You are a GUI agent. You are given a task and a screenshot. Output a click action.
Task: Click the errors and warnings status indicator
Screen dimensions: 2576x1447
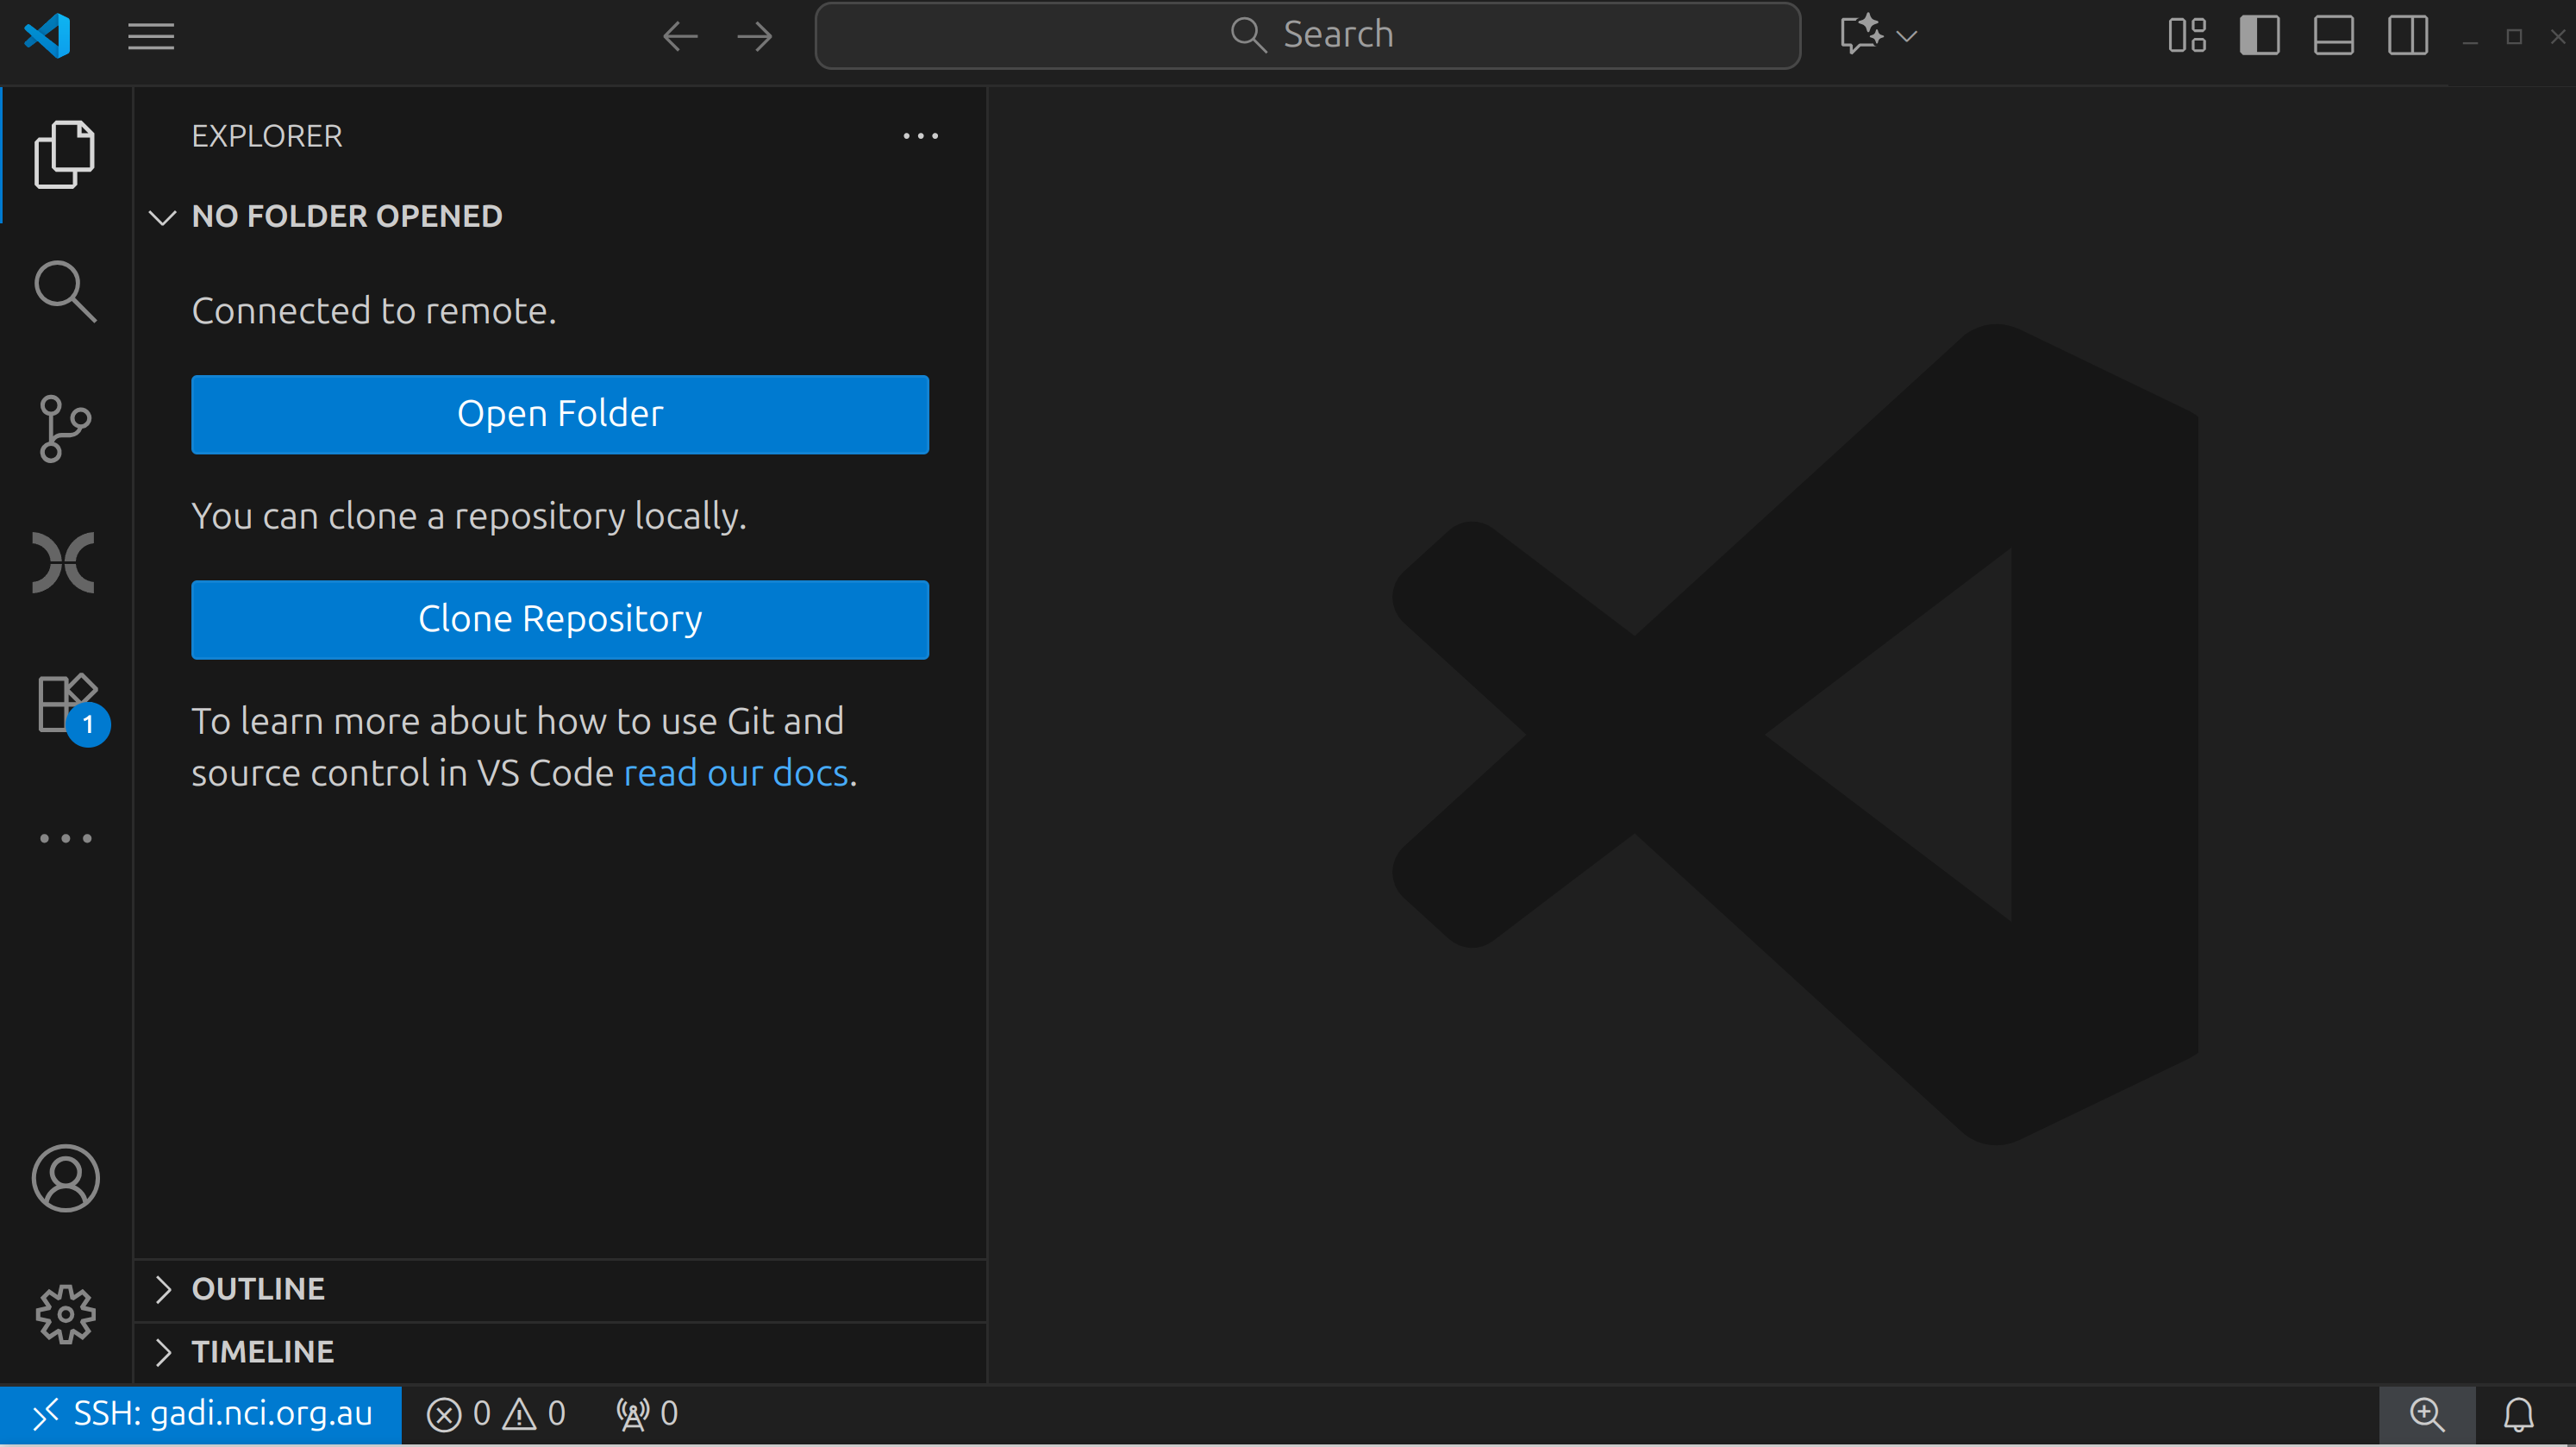[x=496, y=1414]
